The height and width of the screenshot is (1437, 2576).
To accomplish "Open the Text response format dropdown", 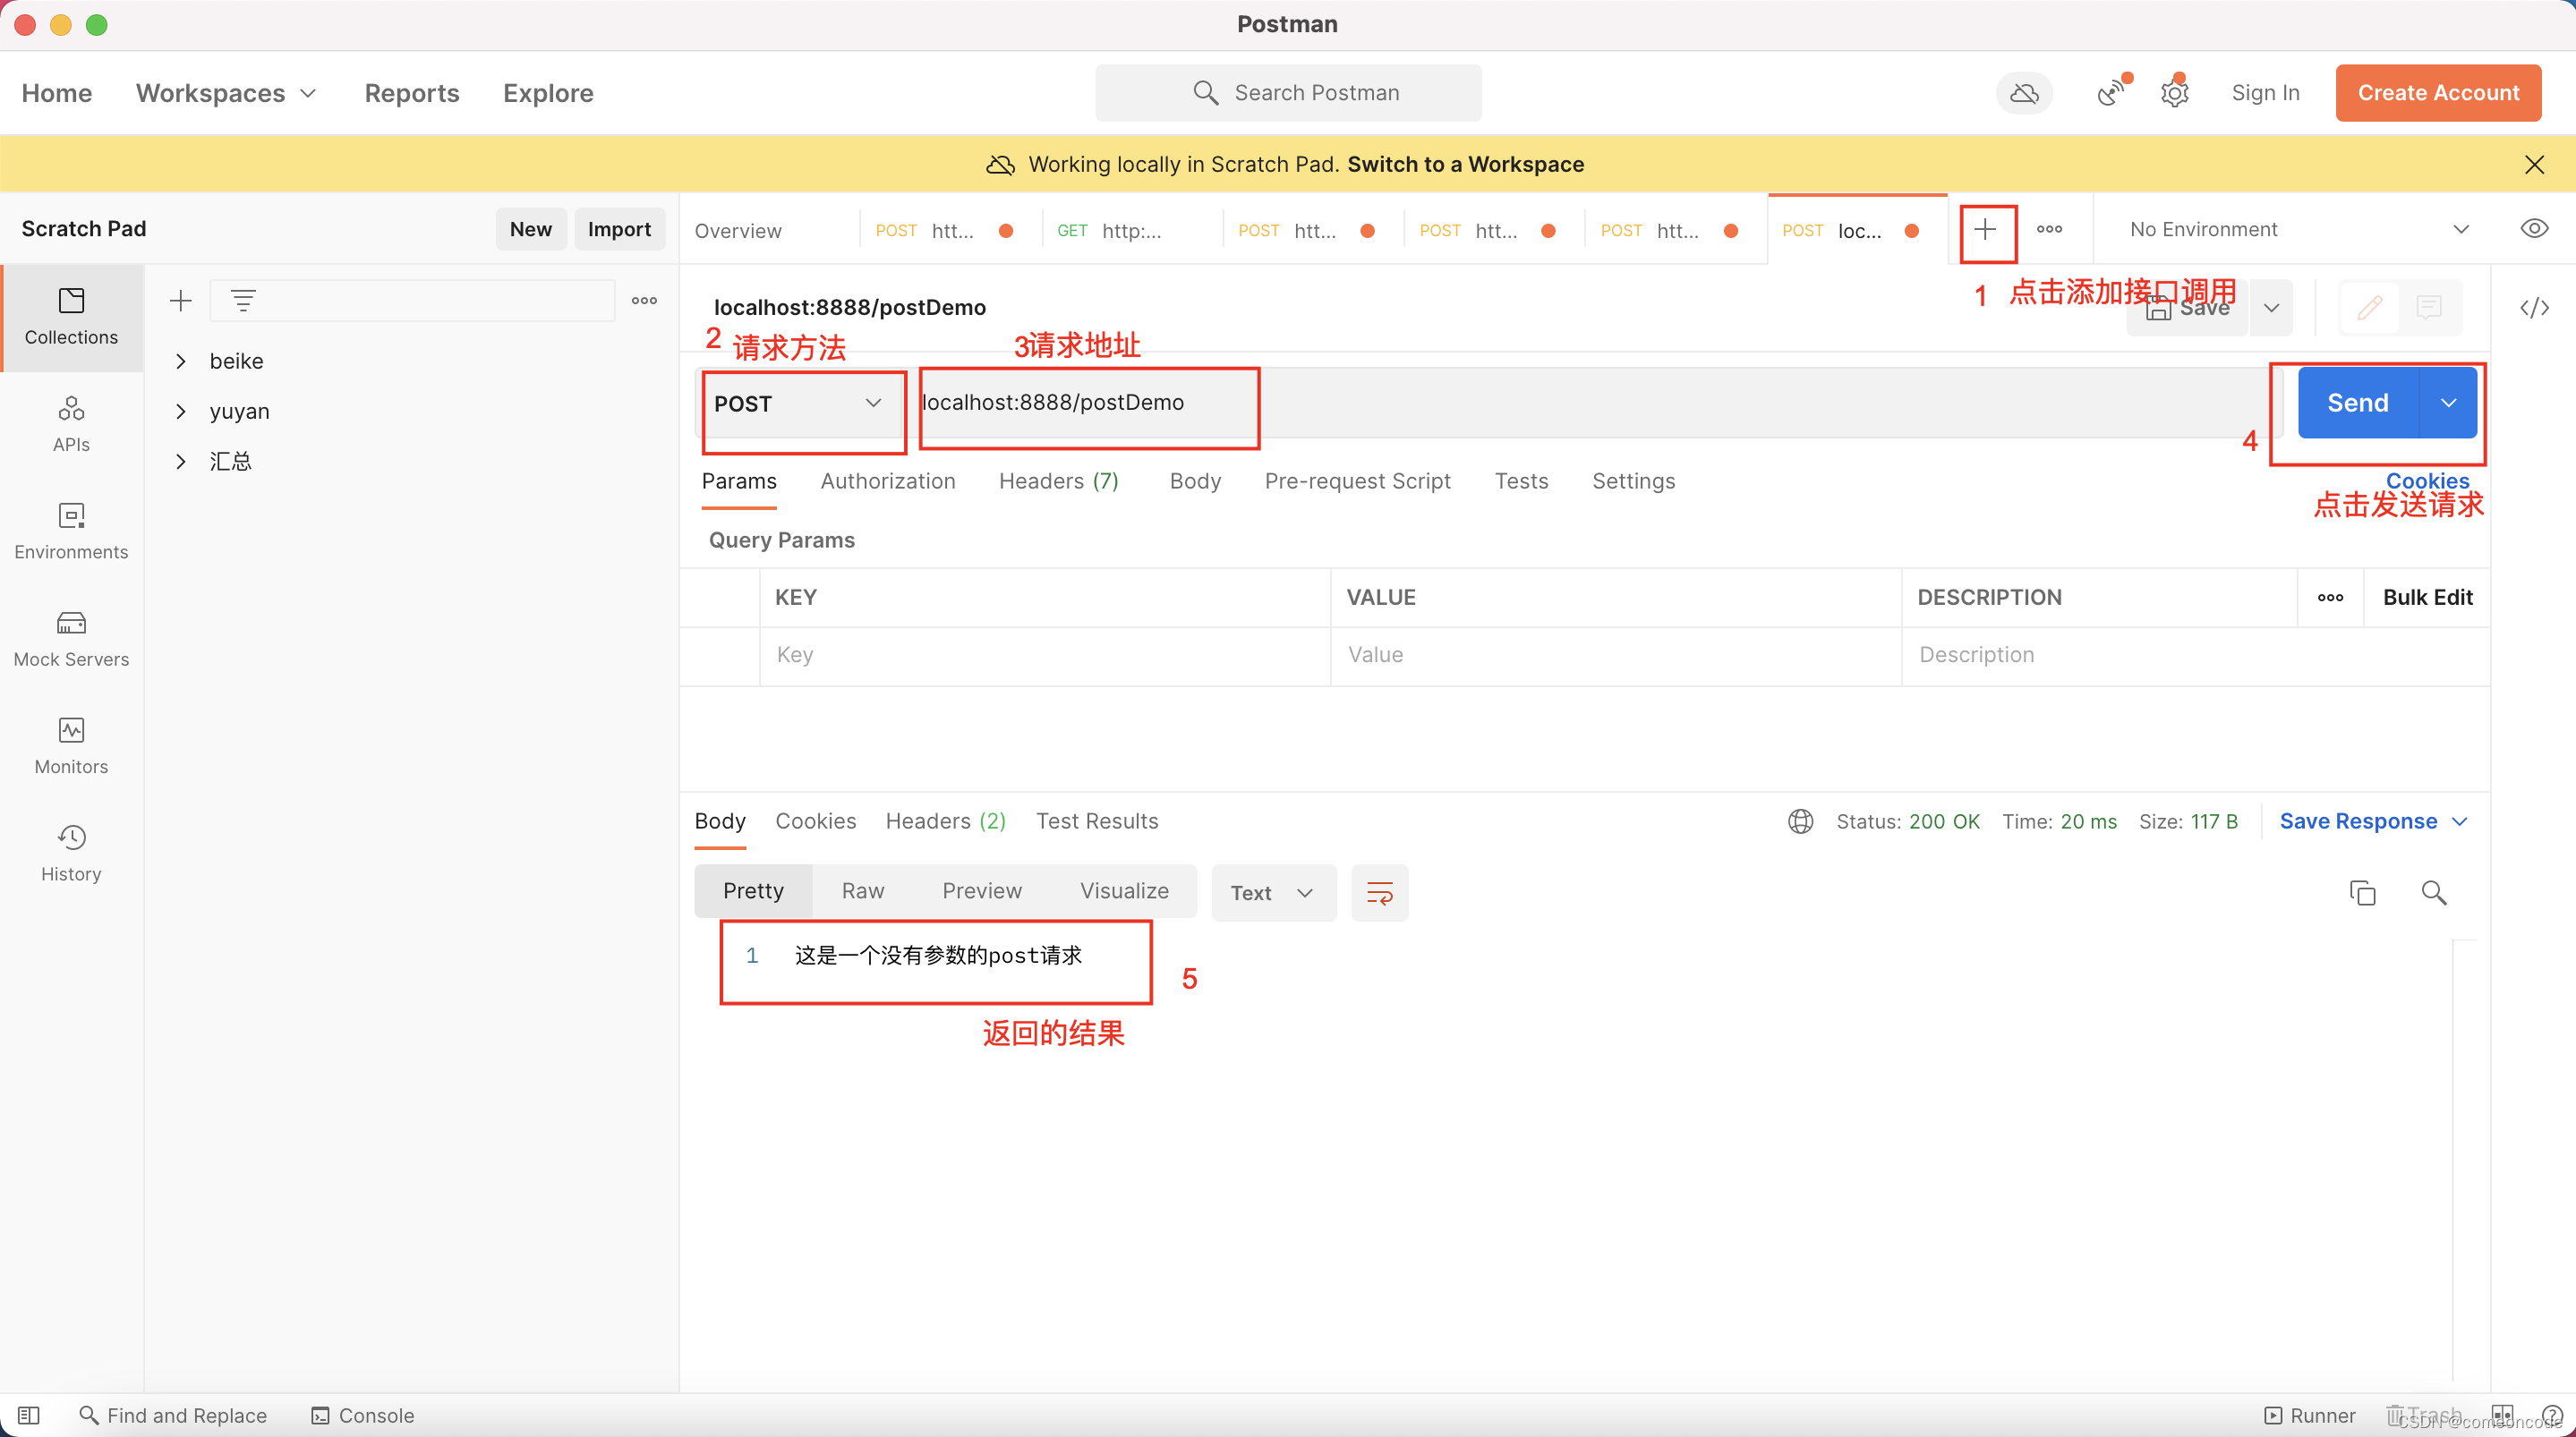I will point(1273,892).
